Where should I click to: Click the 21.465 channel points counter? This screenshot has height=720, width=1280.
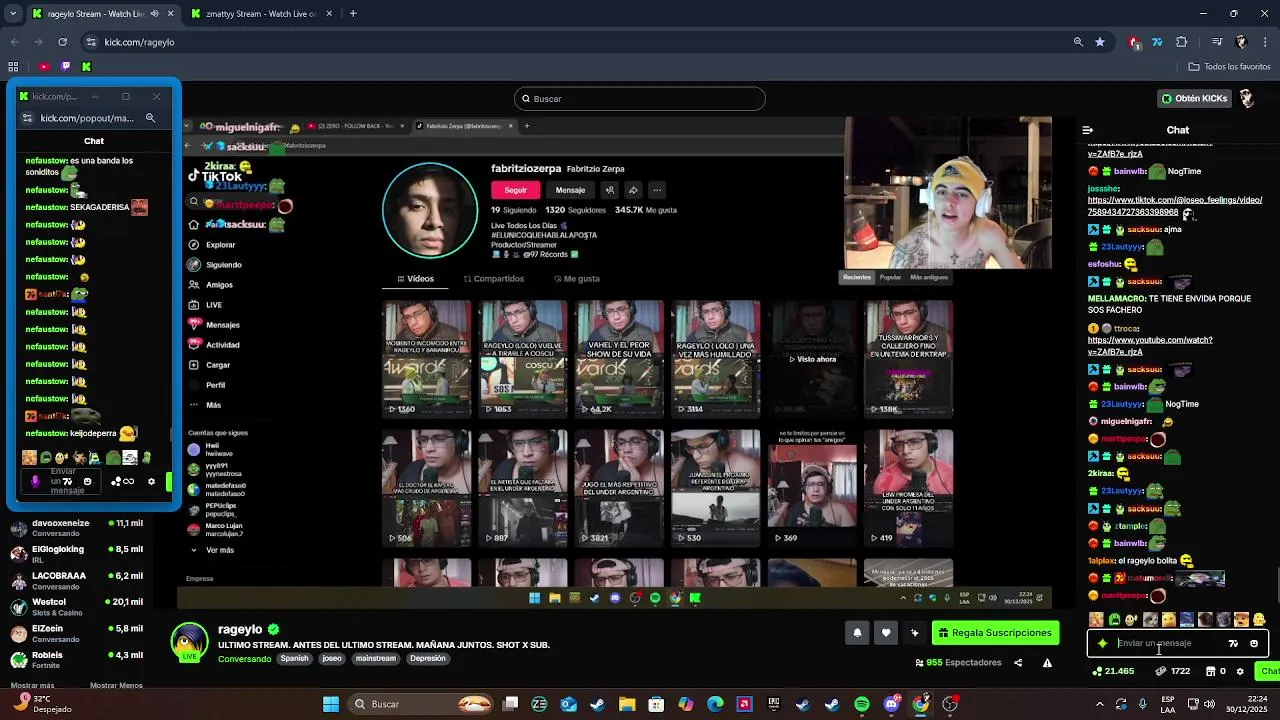1113,671
